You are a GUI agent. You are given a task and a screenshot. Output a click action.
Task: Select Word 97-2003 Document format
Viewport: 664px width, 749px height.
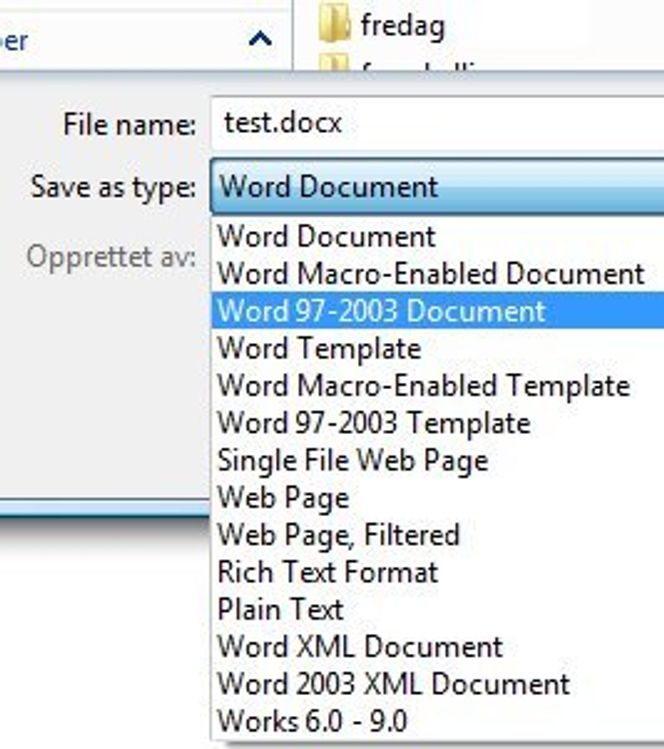[437, 310]
